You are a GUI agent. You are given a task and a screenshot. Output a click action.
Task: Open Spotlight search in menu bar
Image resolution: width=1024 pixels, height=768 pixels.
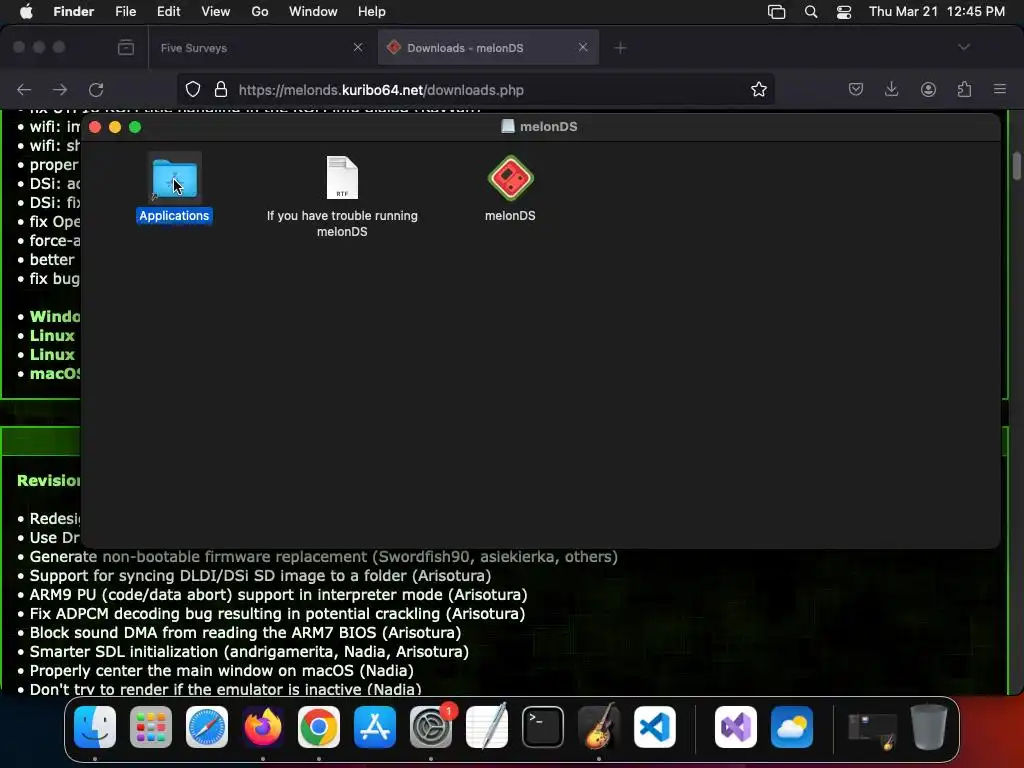pyautogui.click(x=810, y=12)
